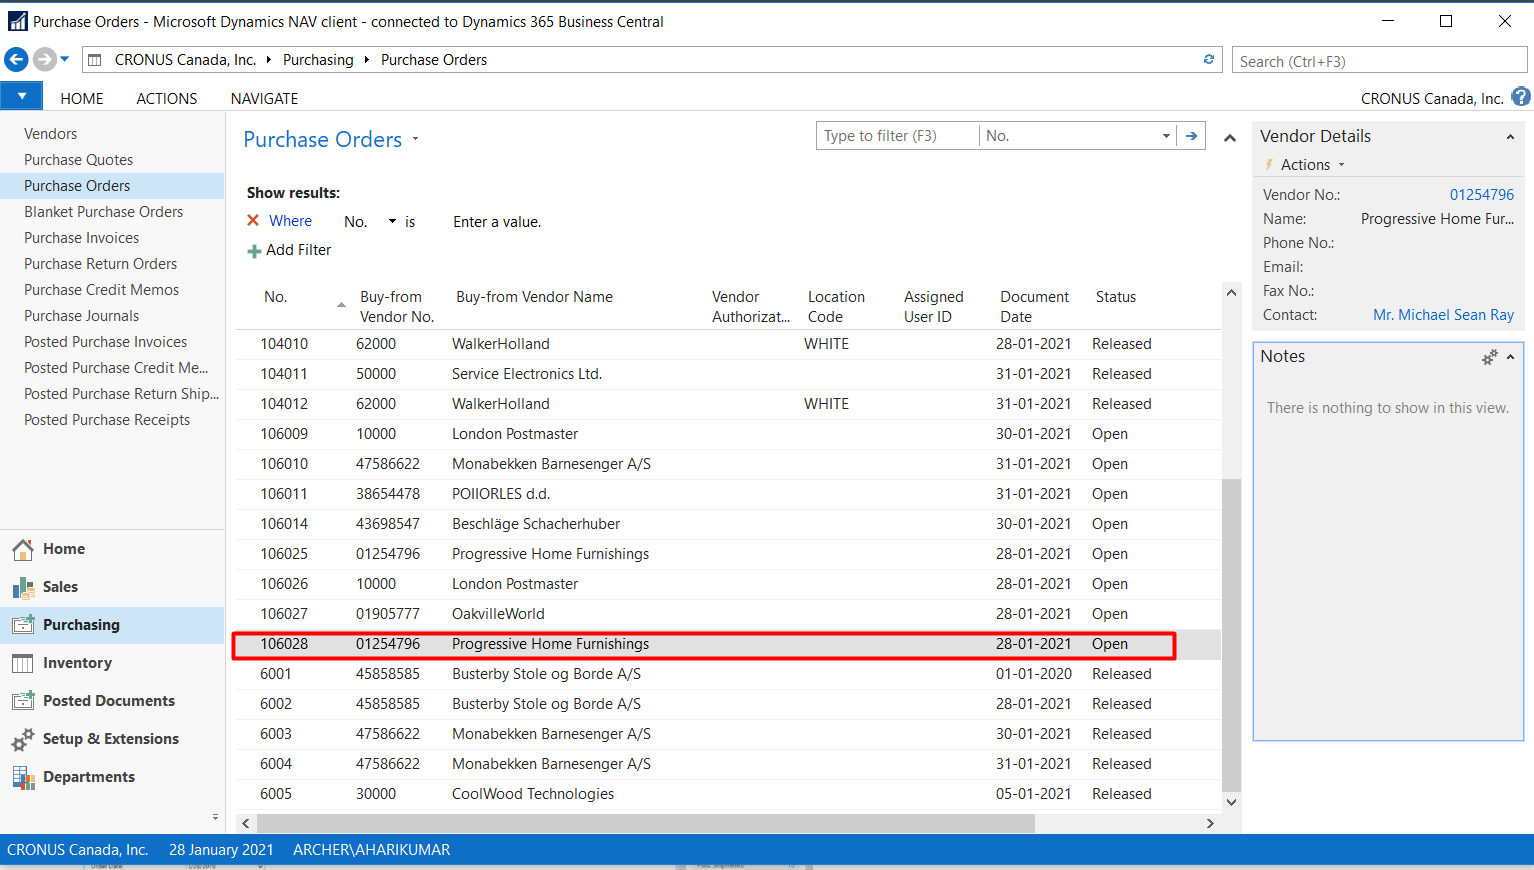Screen dimensions: 1534x870
Task: Sort by No. column header
Action: point(276,297)
